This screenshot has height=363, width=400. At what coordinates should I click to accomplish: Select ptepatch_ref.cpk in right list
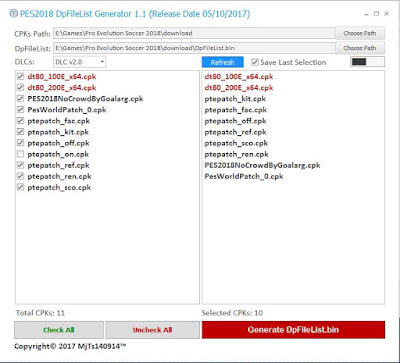pyautogui.click(x=235, y=132)
